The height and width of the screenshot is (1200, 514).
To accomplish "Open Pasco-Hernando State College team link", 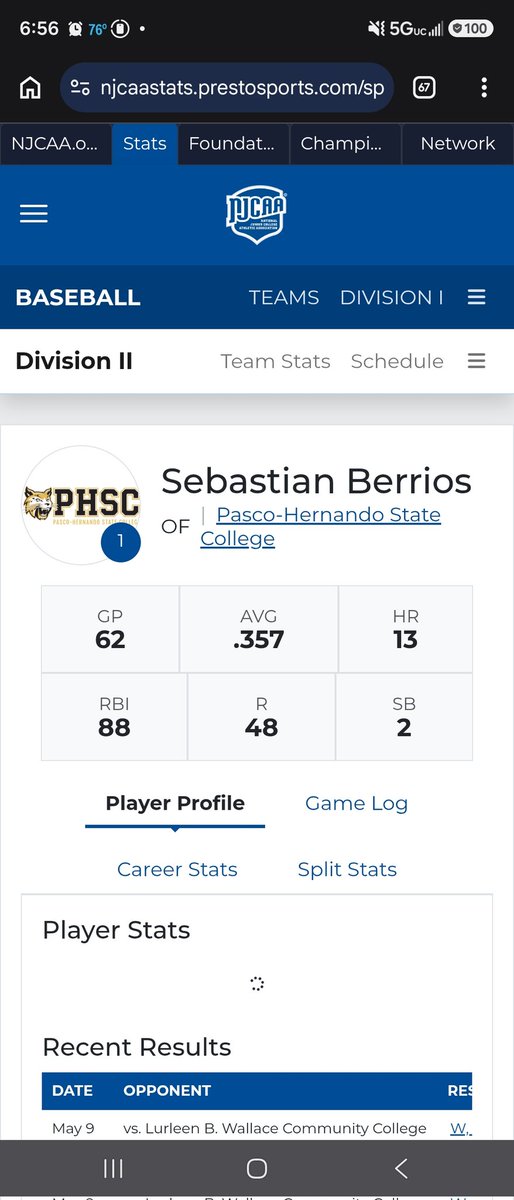I will click(321, 526).
